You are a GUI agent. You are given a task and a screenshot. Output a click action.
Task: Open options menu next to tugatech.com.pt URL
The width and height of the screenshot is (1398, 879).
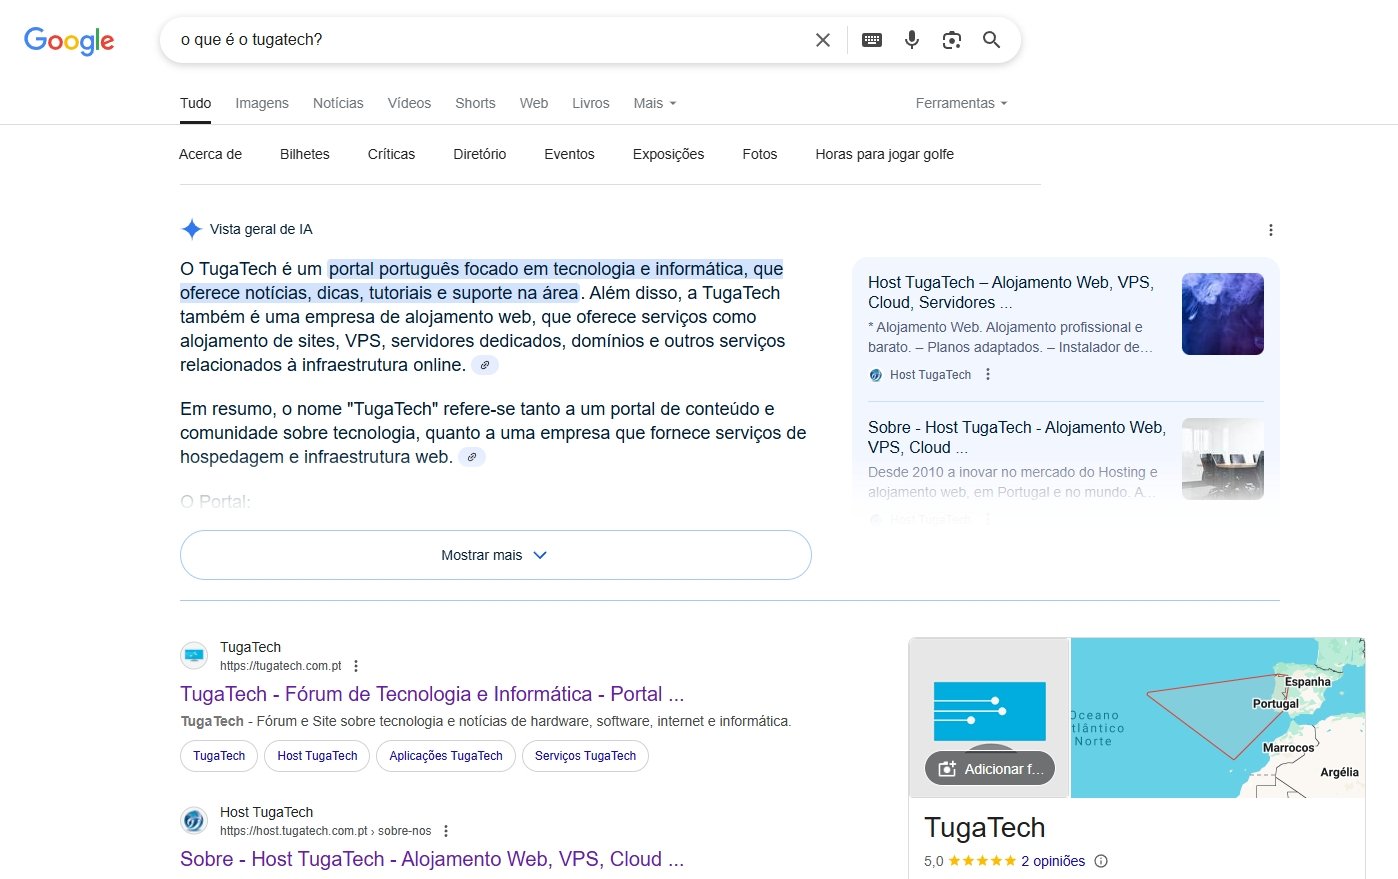tap(356, 666)
